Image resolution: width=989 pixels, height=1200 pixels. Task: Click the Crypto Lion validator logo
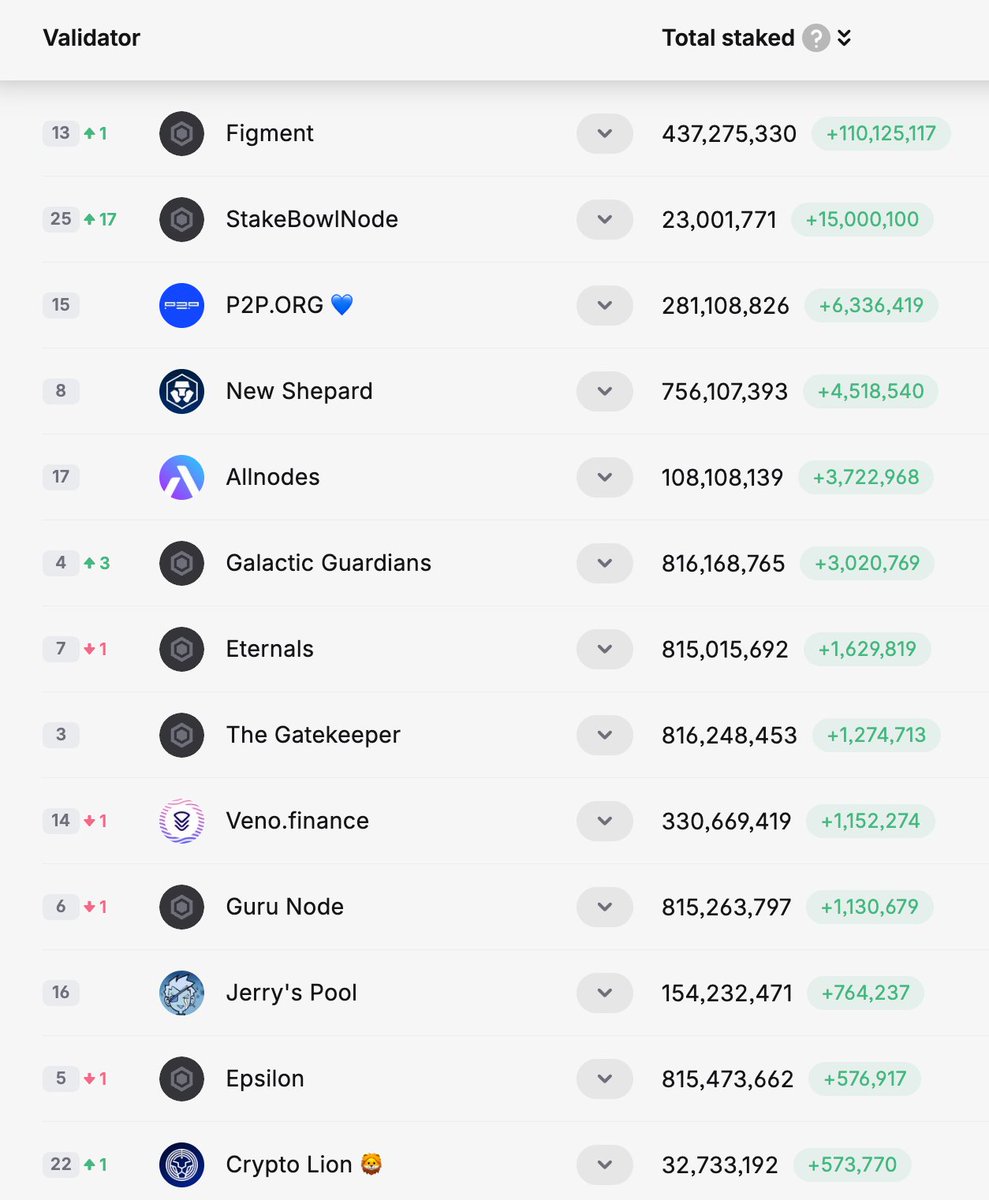[182, 1165]
